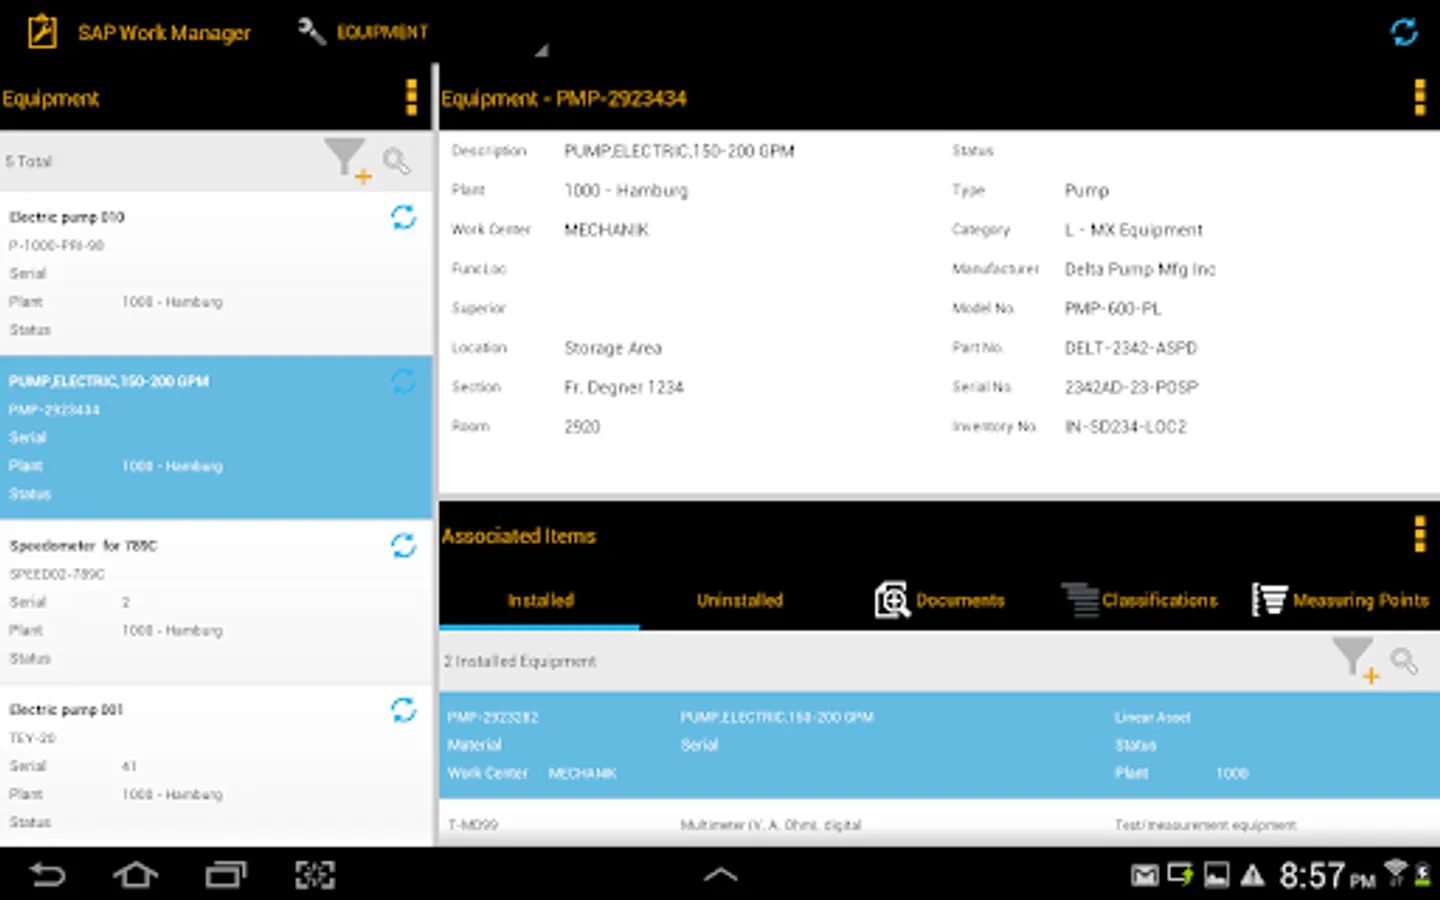Open the picture notification icon
This screenshot has height=900, width=1440.
coord(1216,876)
